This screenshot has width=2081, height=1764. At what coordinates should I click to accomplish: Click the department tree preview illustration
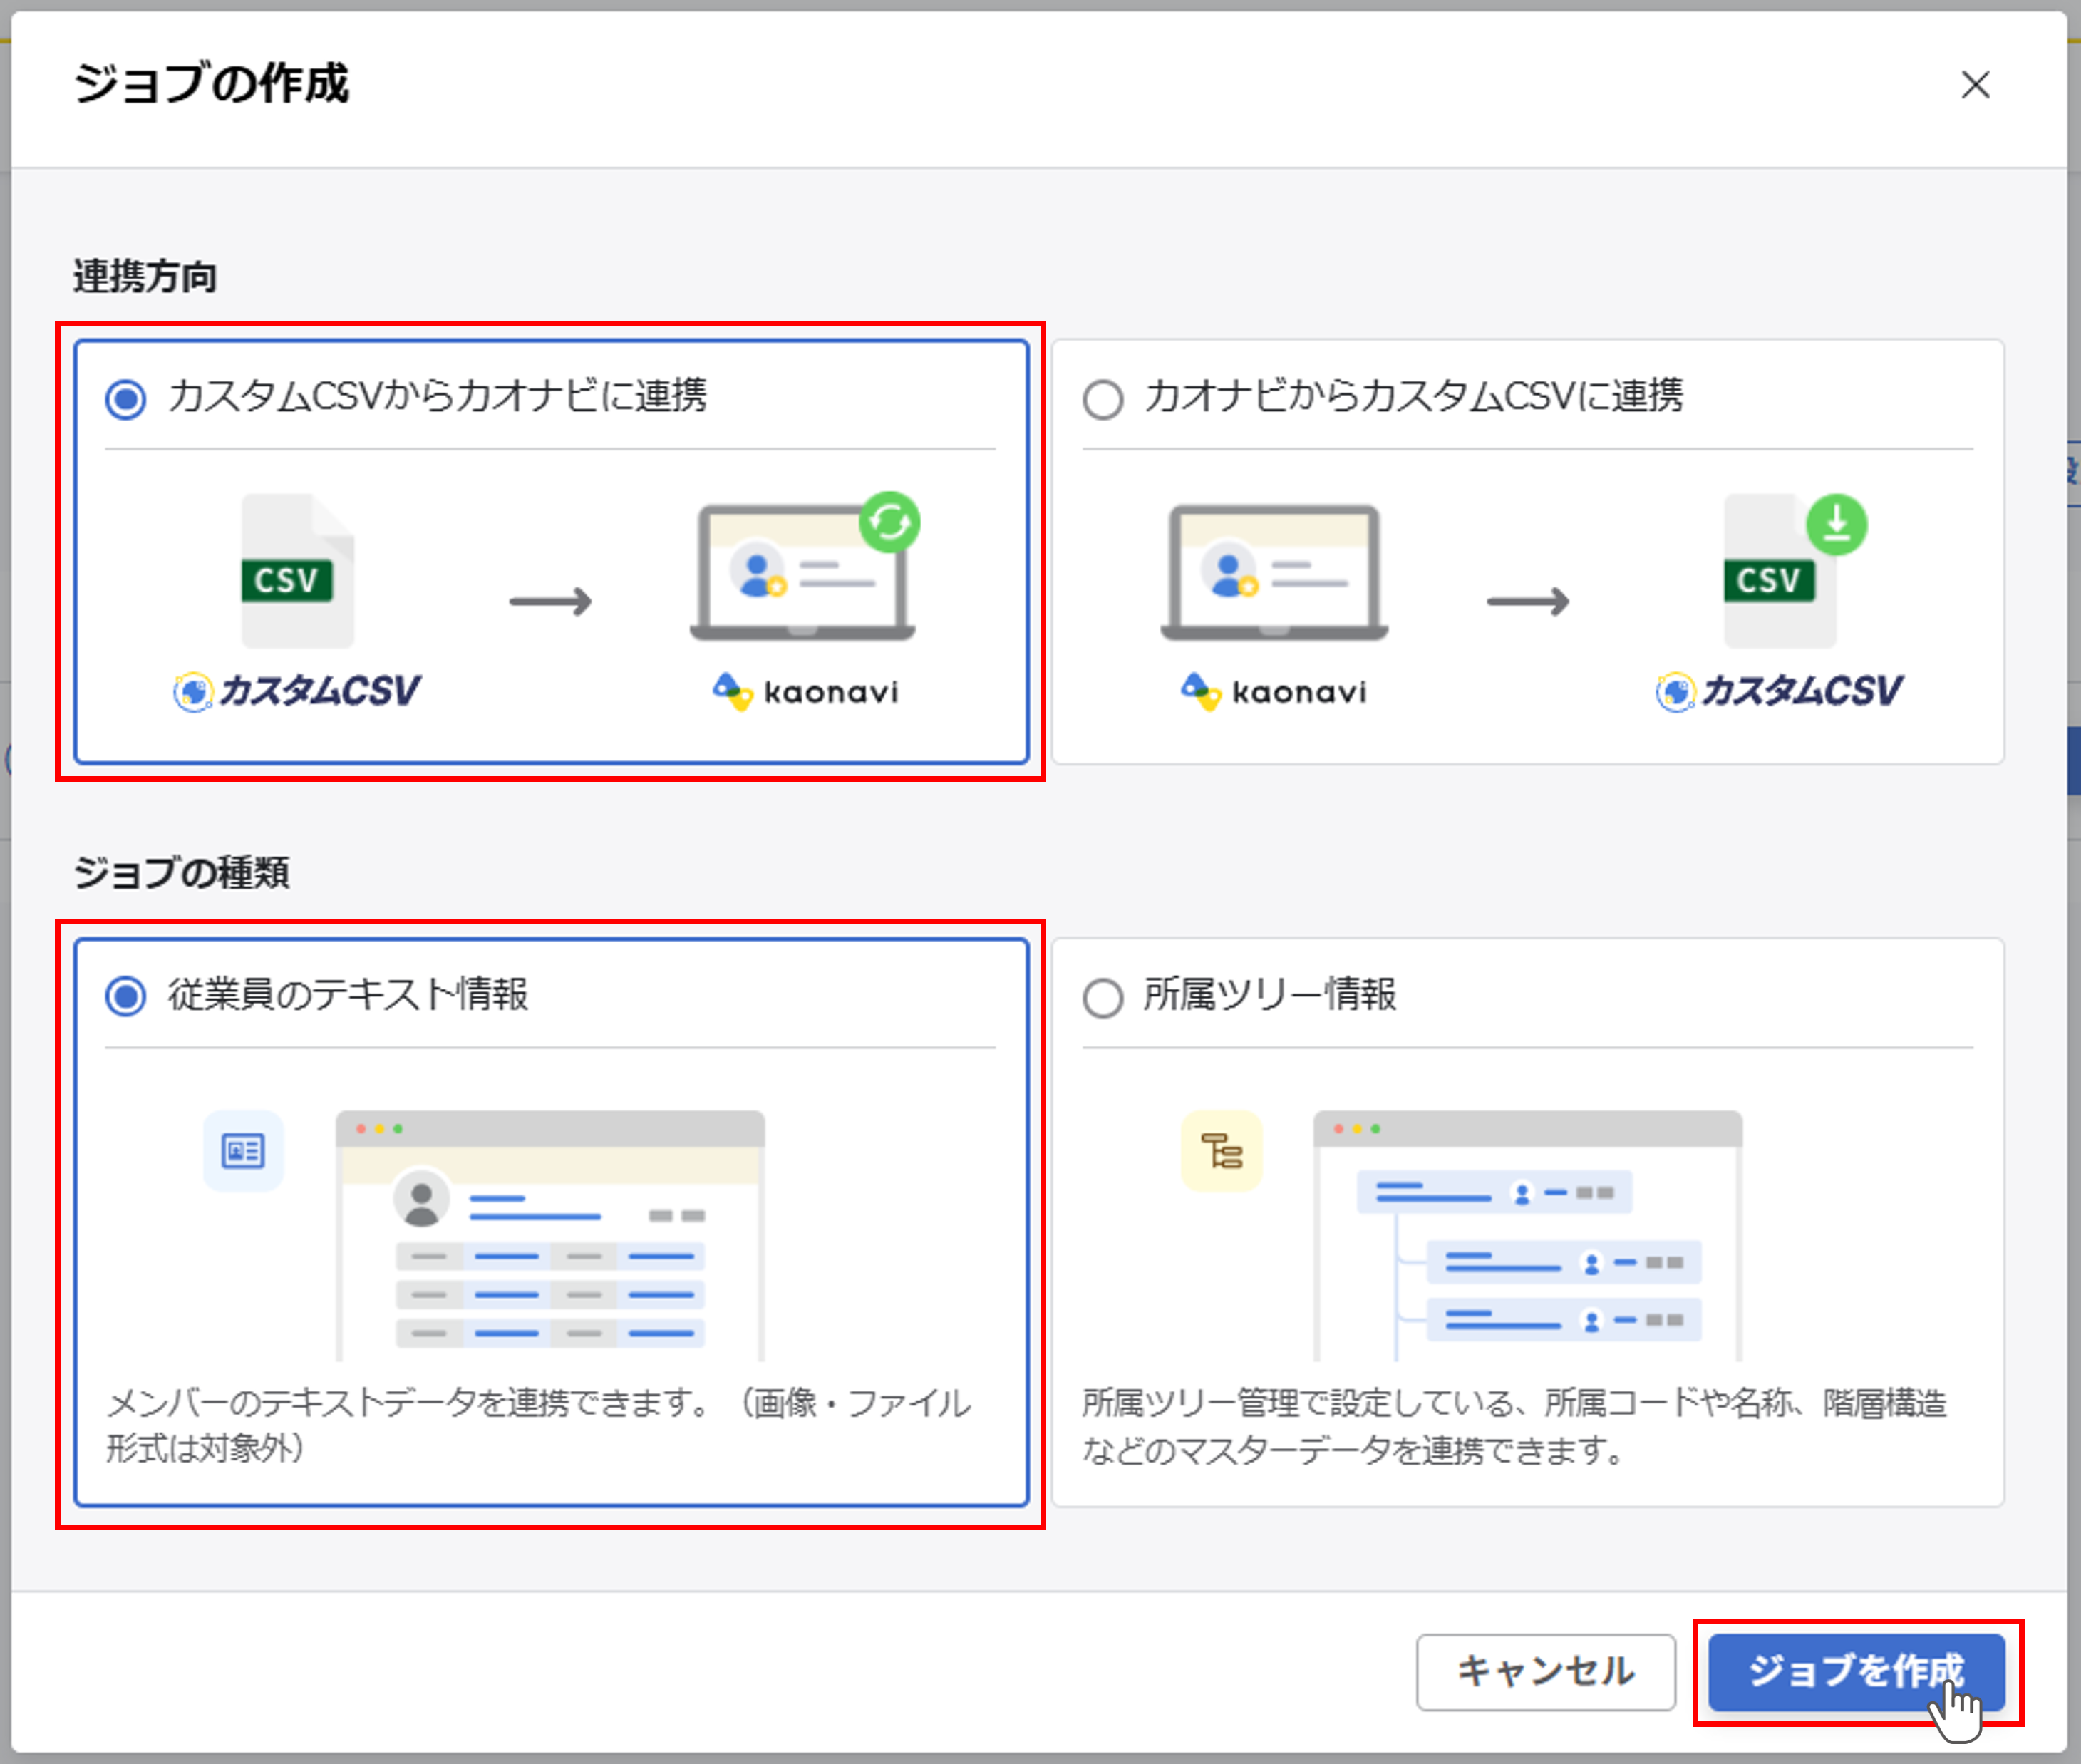pyautogui.click(x=1527, y=1235)
